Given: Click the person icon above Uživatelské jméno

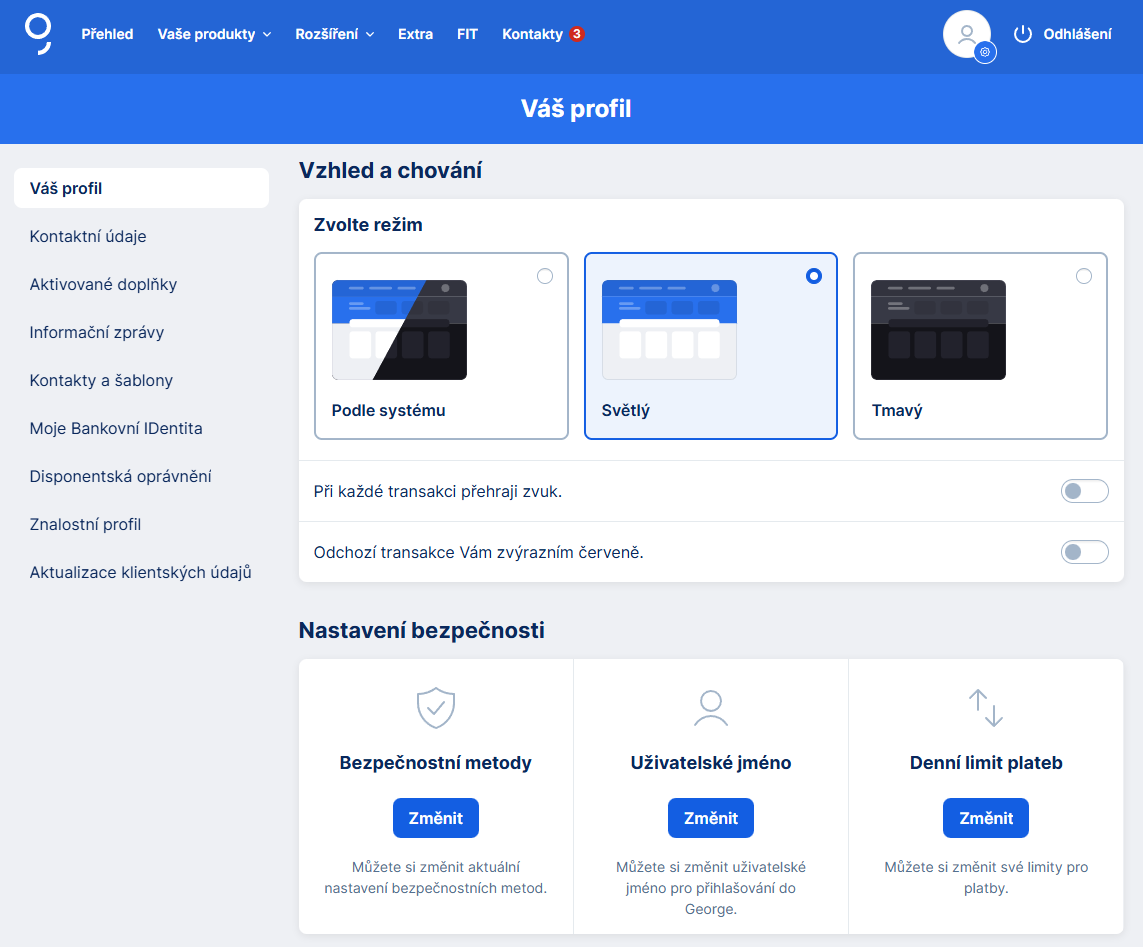Looking at the screenshot, I should tap(710, 707).
